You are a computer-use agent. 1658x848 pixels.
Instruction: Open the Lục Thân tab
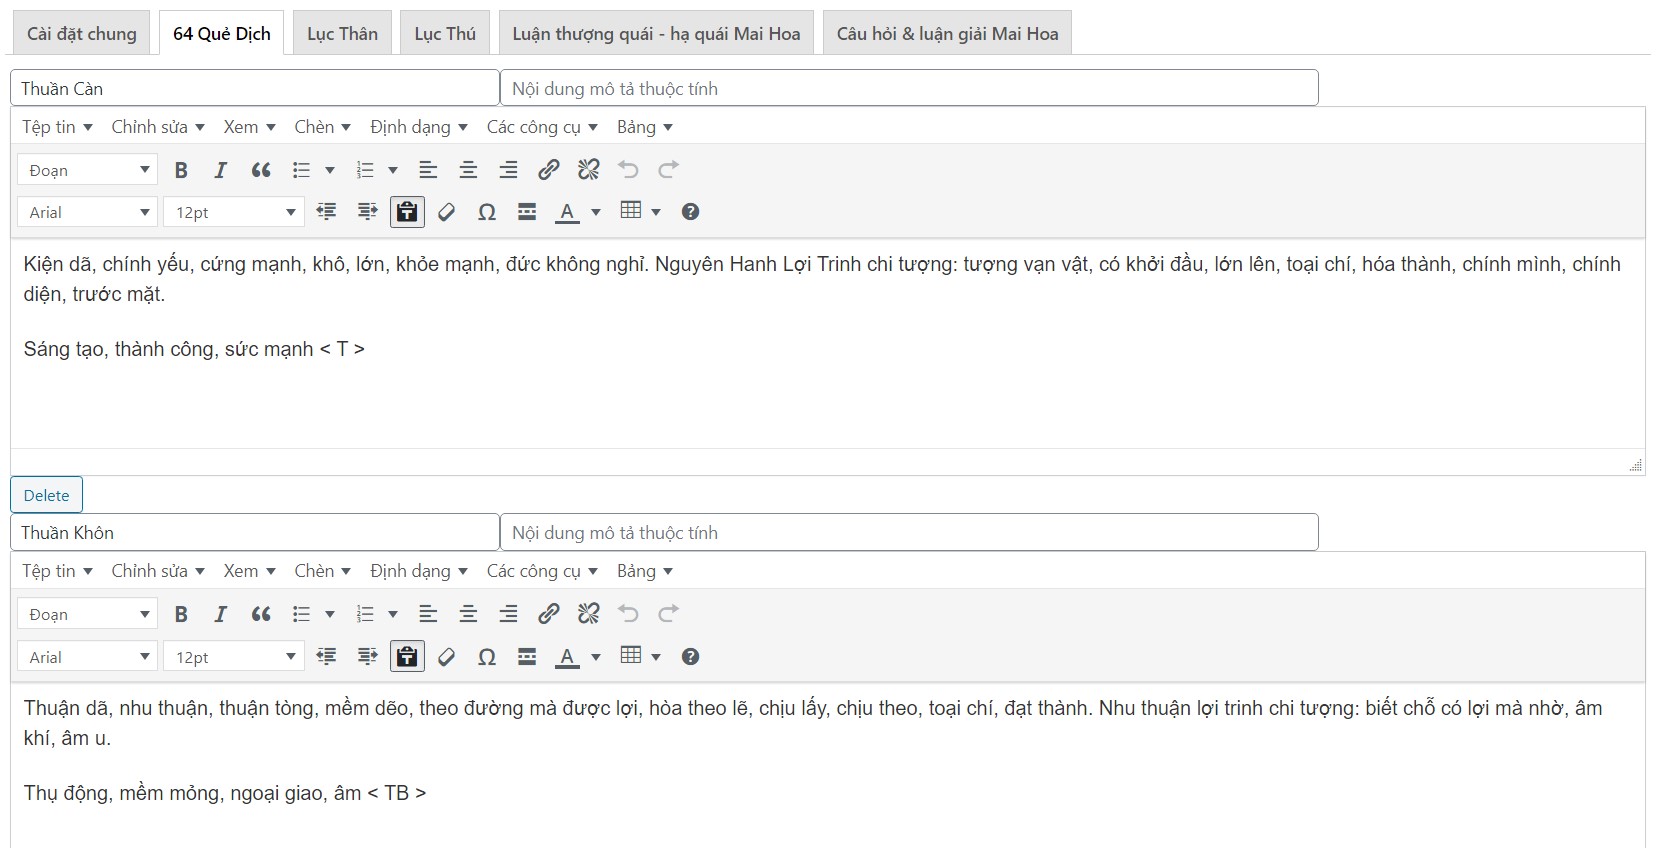342,33
